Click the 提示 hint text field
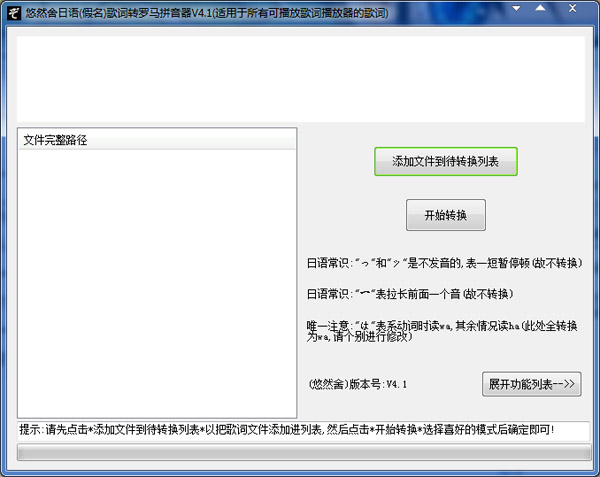 coord(300,430)
